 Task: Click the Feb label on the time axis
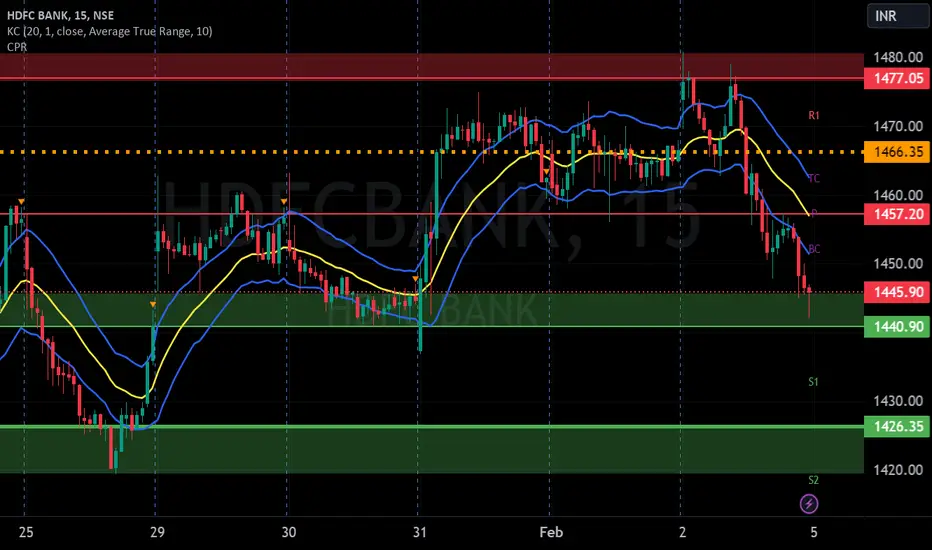click(551, 532)
